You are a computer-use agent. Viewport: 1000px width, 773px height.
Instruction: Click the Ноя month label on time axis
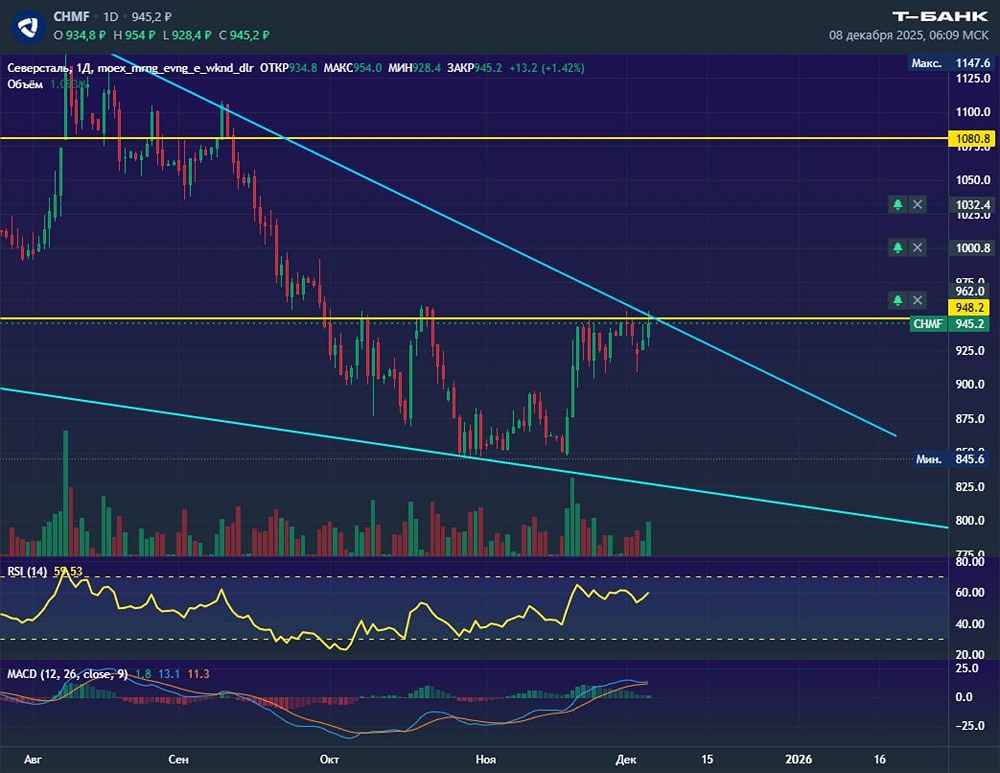point(485,759)
